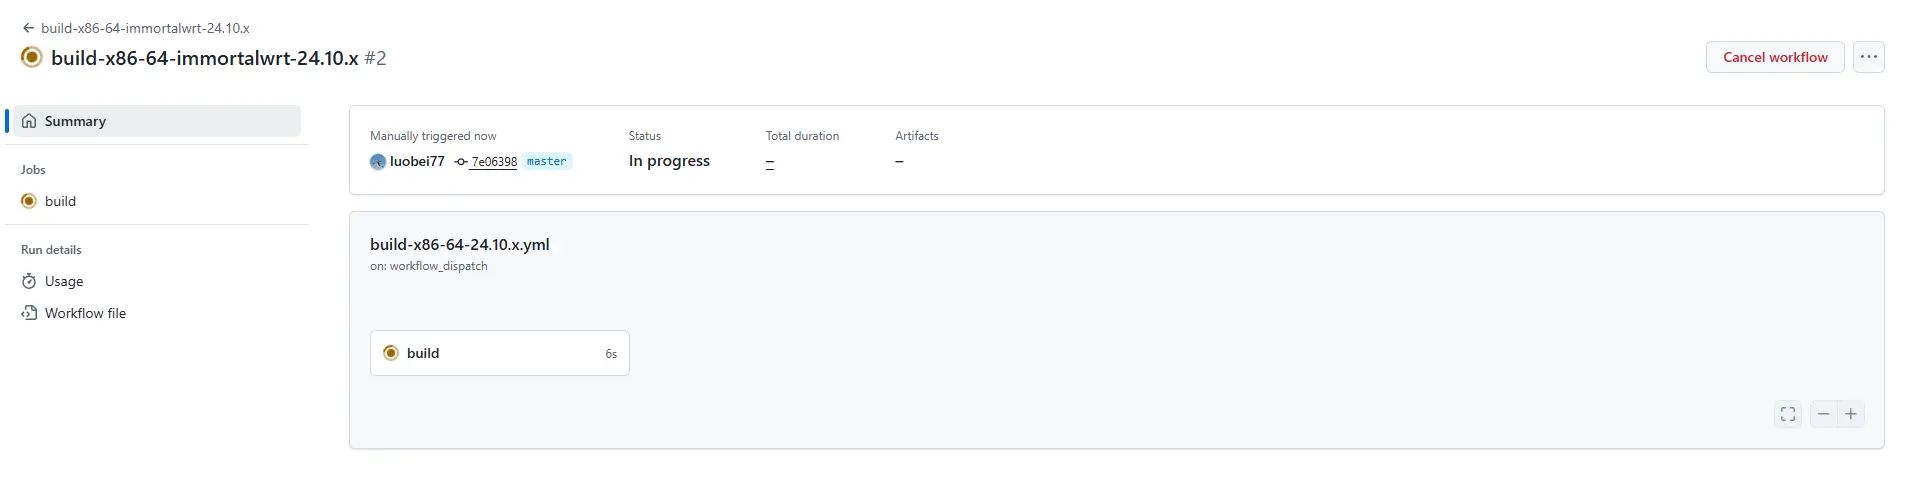Screen dimensions: 1909x483
Task: Open the Workflow file page
Action: click(85, 313)
